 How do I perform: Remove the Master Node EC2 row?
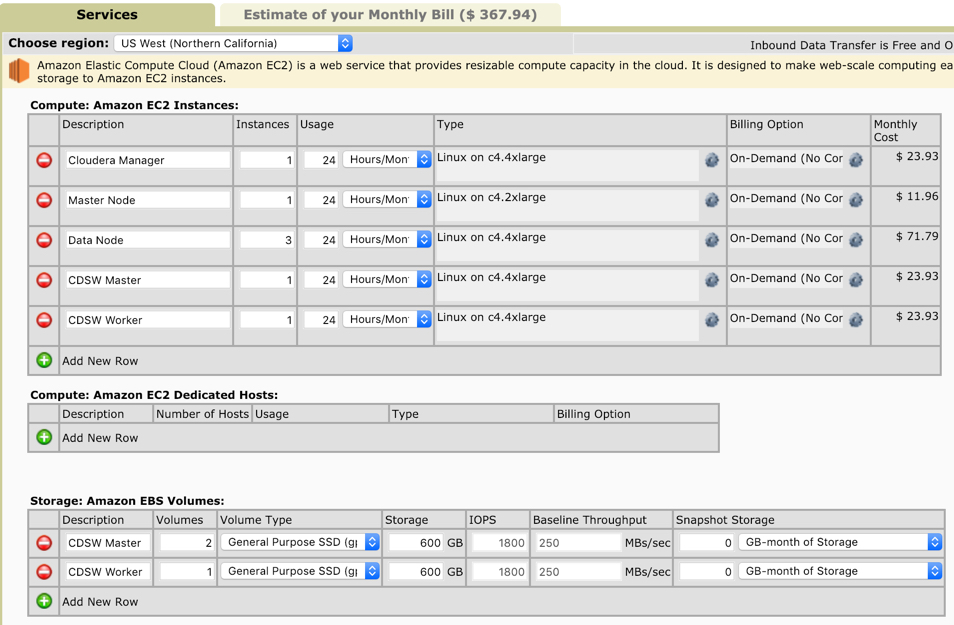pyautogui.click(x=44, y=200)
